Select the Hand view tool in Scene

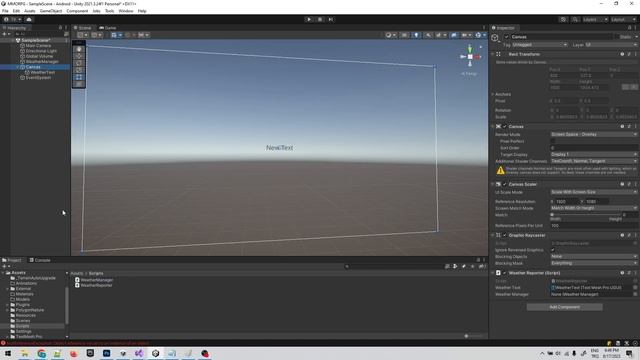[x=79, y=49]
